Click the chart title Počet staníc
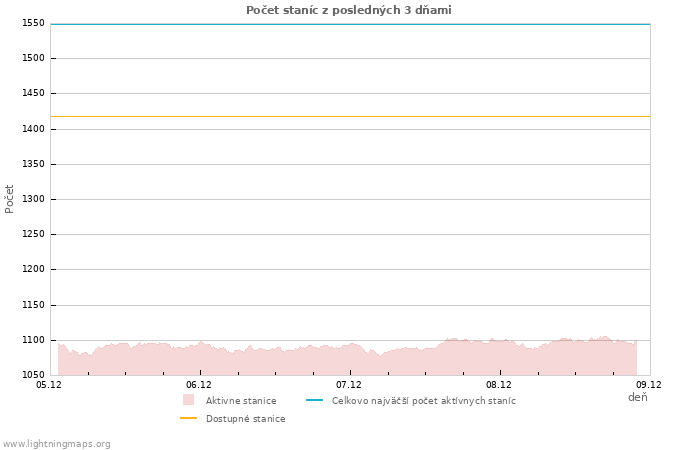This screenshot has width=700, height=450. 349,10
